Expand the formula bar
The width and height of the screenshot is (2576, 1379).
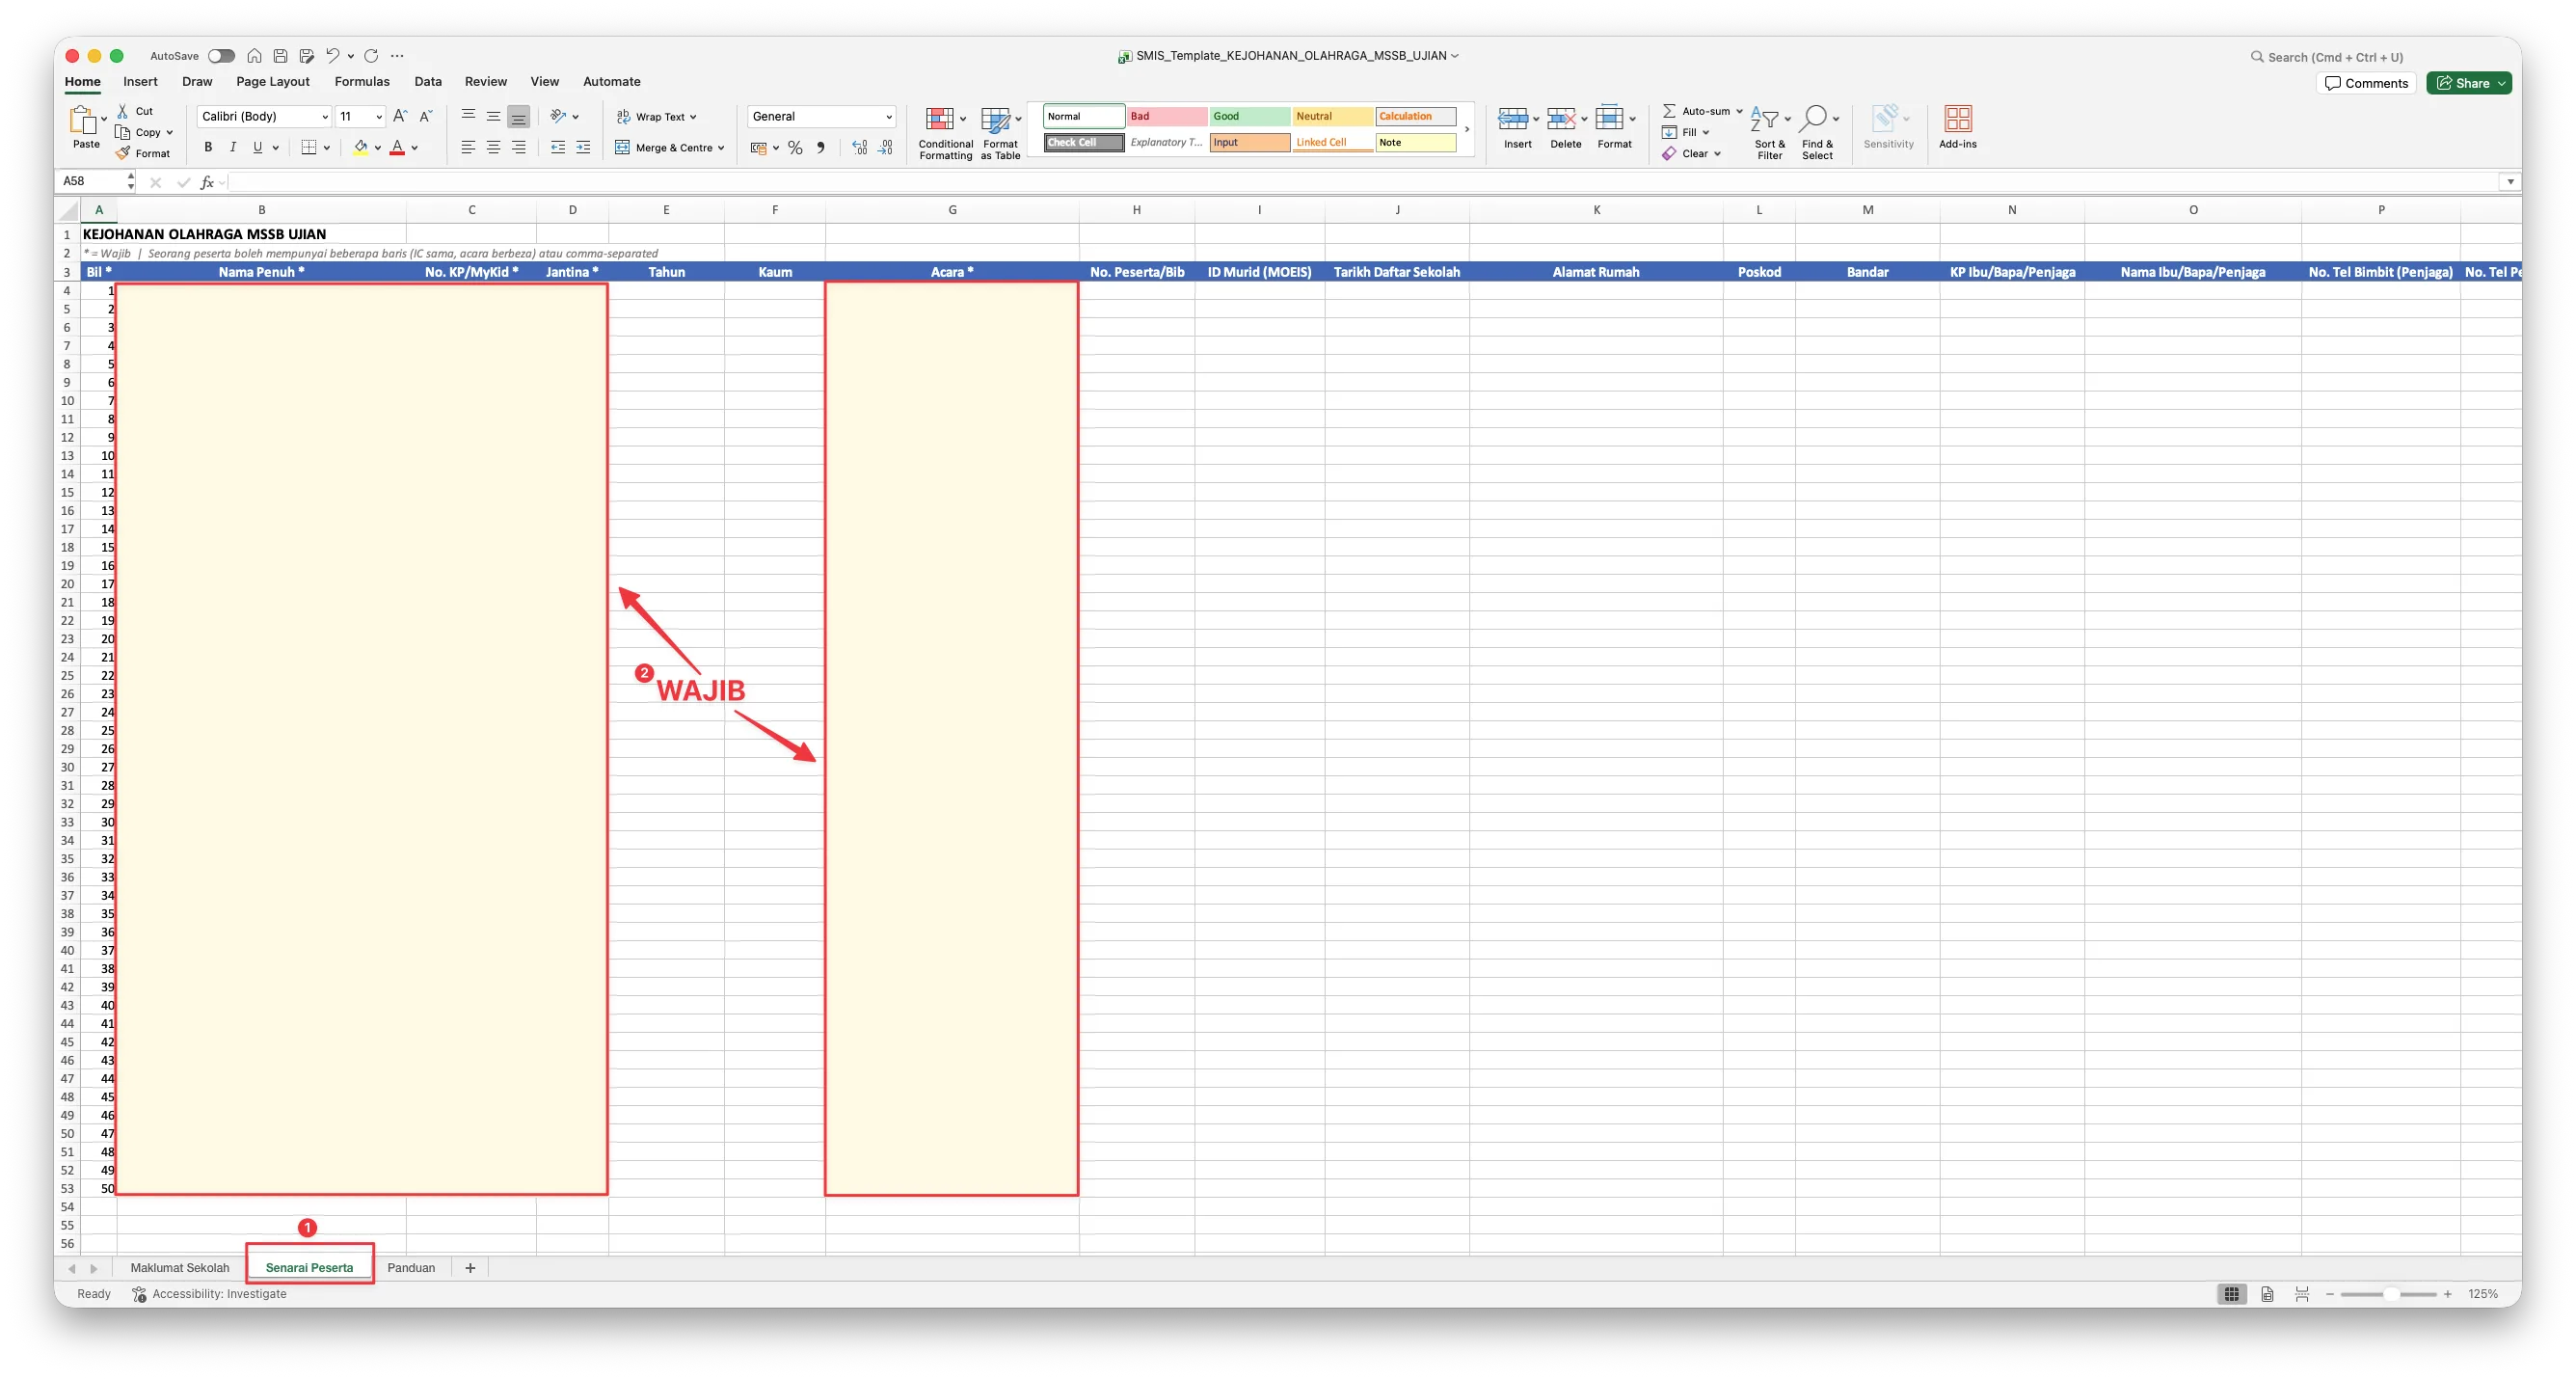click(2510, 182)
